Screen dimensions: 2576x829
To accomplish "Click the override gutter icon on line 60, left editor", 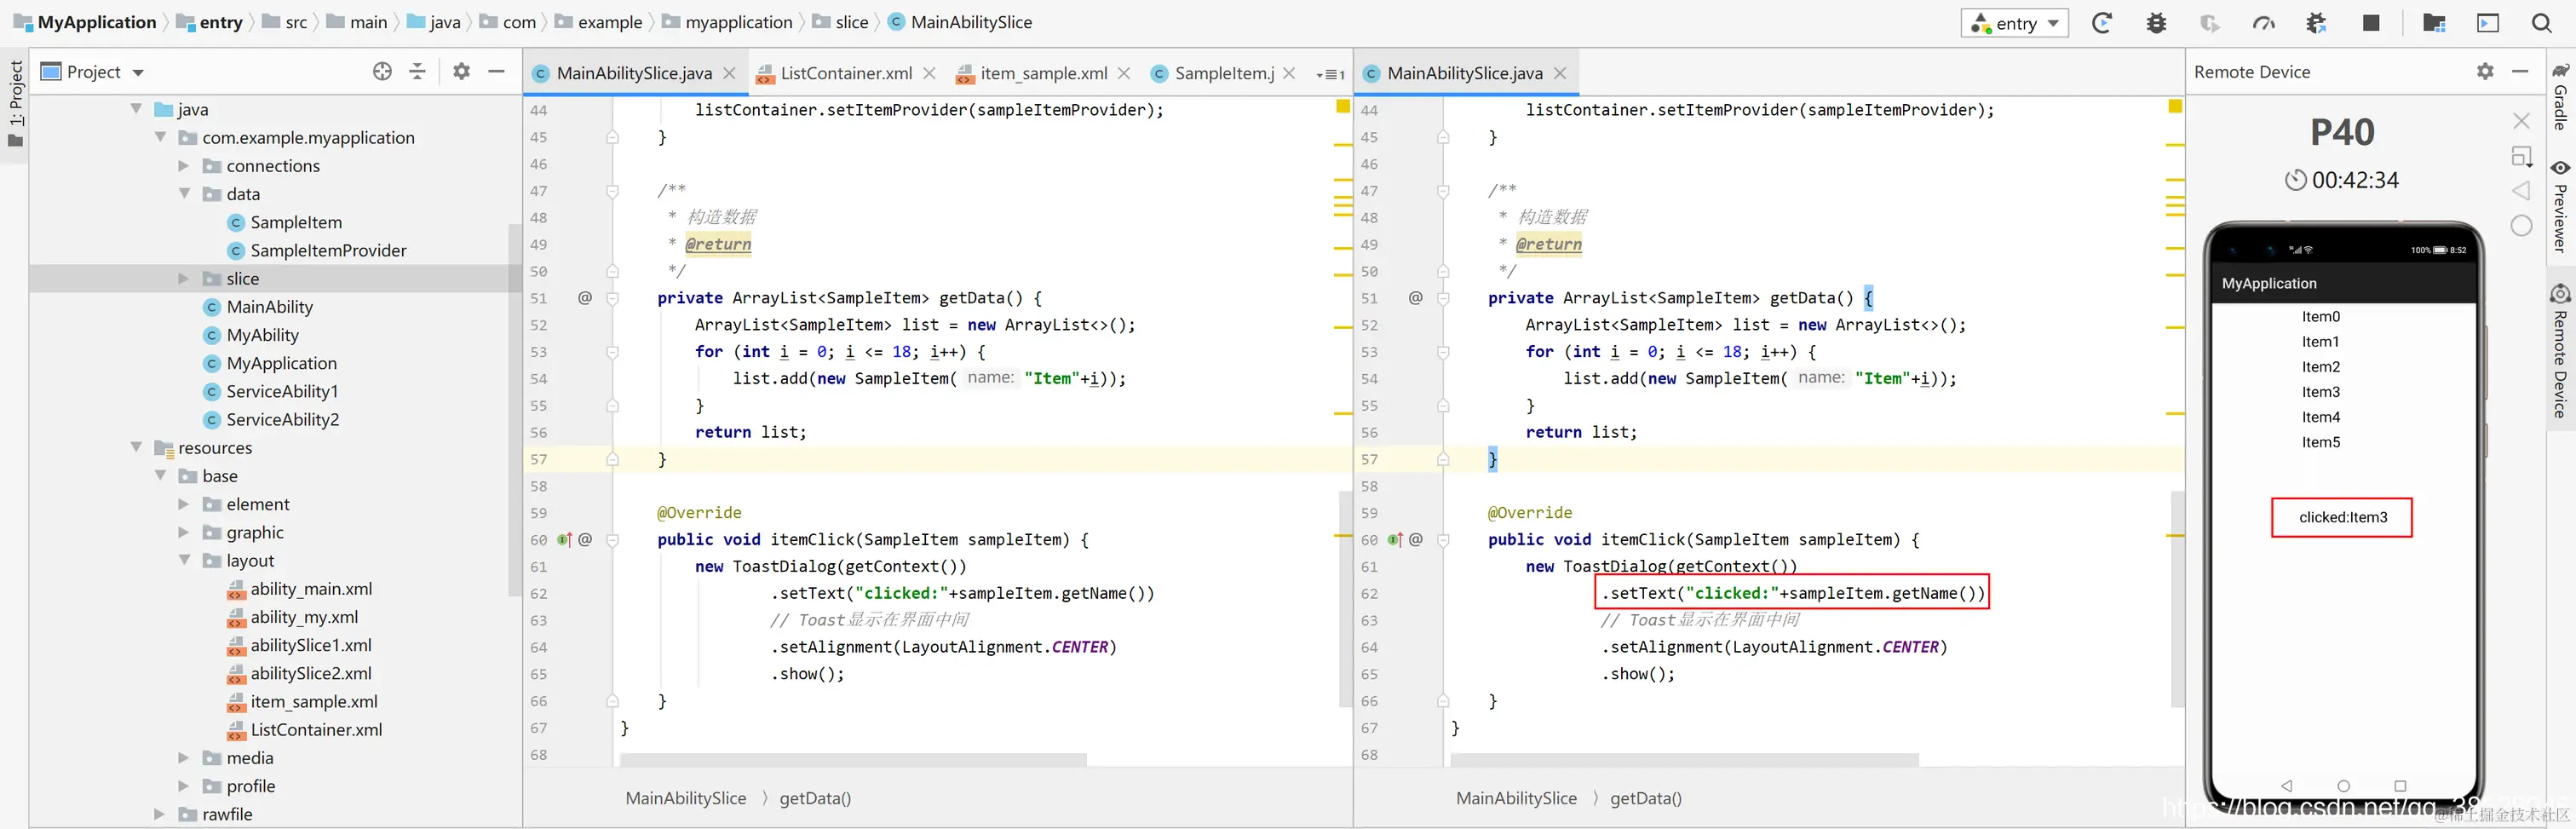I will (564, 540).
